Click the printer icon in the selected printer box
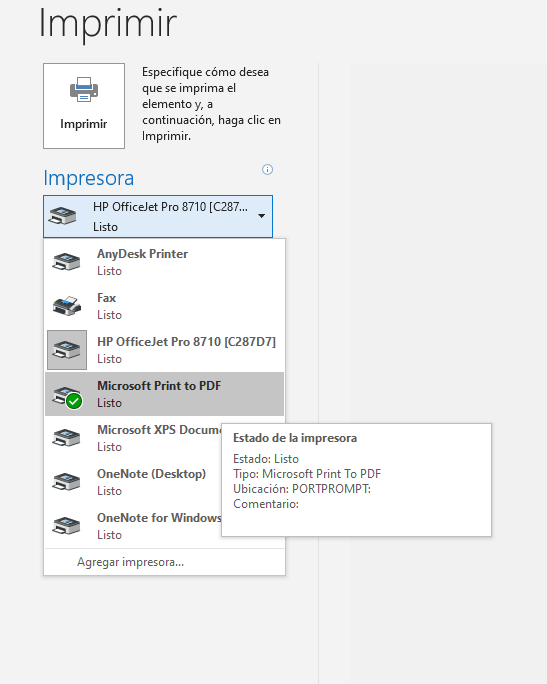547x684 pixels. [x=62, y=216]
